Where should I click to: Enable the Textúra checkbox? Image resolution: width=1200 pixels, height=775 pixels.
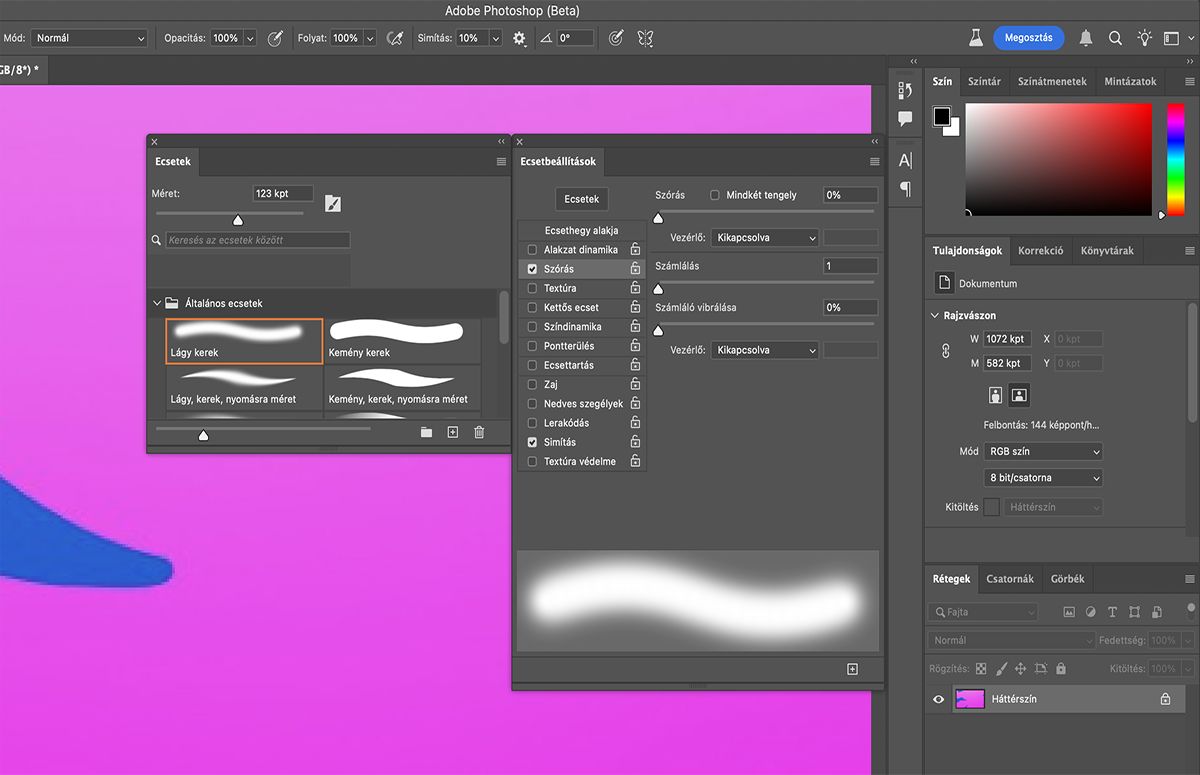point(532,288)
